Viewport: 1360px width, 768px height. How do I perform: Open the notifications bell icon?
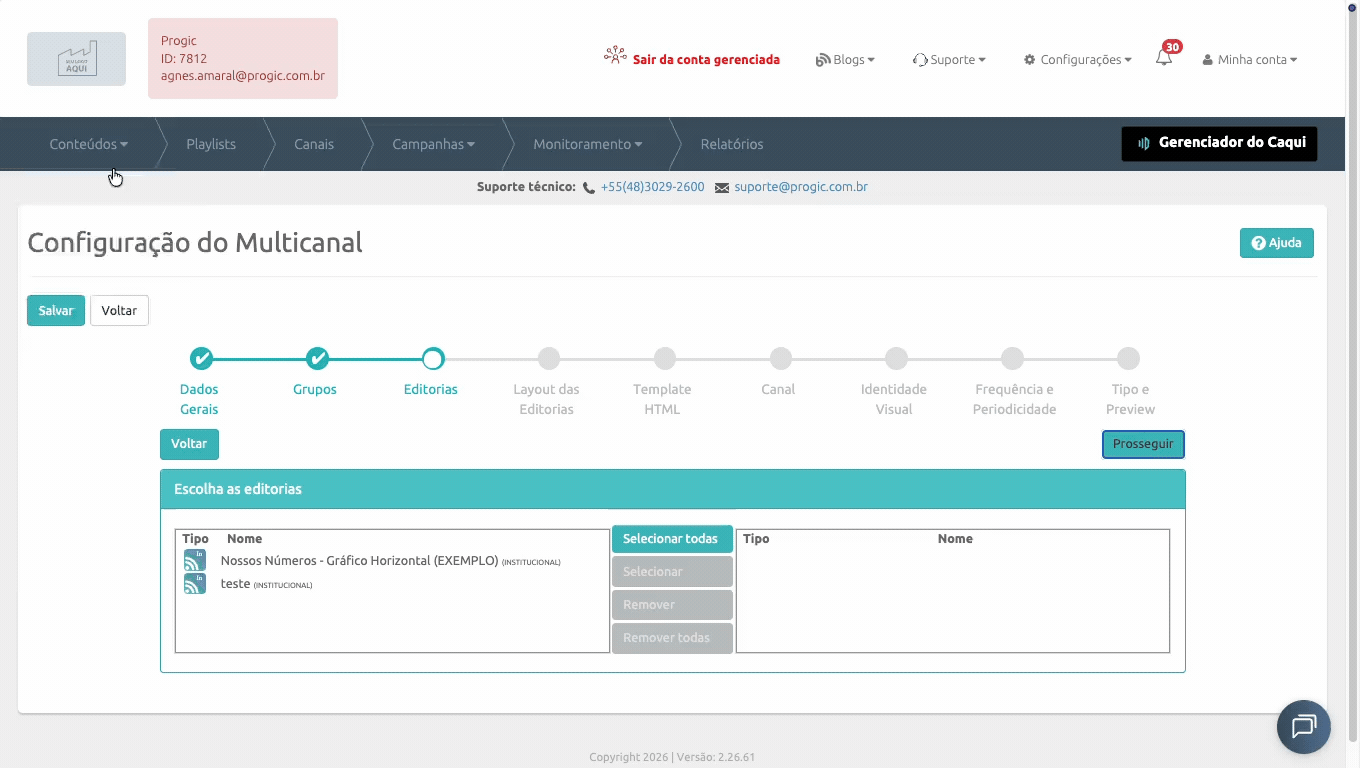pyautogui.click(x=1164, y=58)
